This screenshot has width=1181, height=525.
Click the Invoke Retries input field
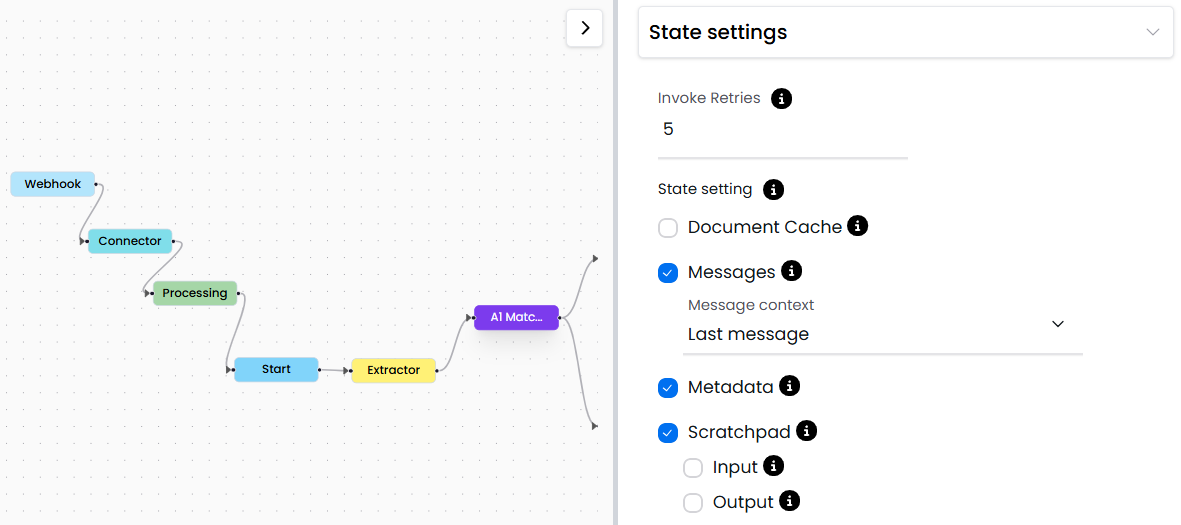click(x=782, y=130)
